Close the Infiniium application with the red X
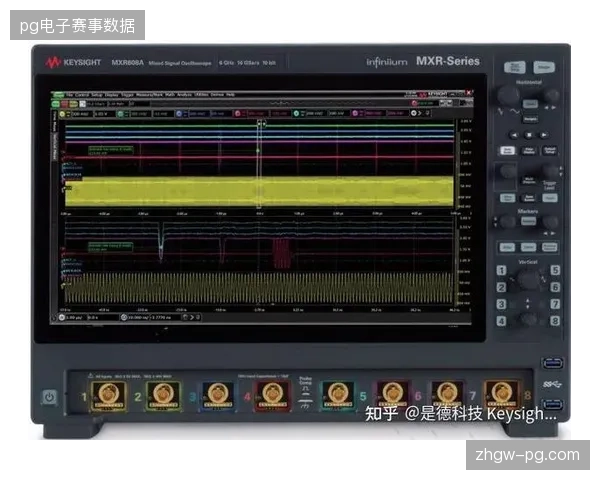This screenshot has height=480, width=600. coord(468,93)
